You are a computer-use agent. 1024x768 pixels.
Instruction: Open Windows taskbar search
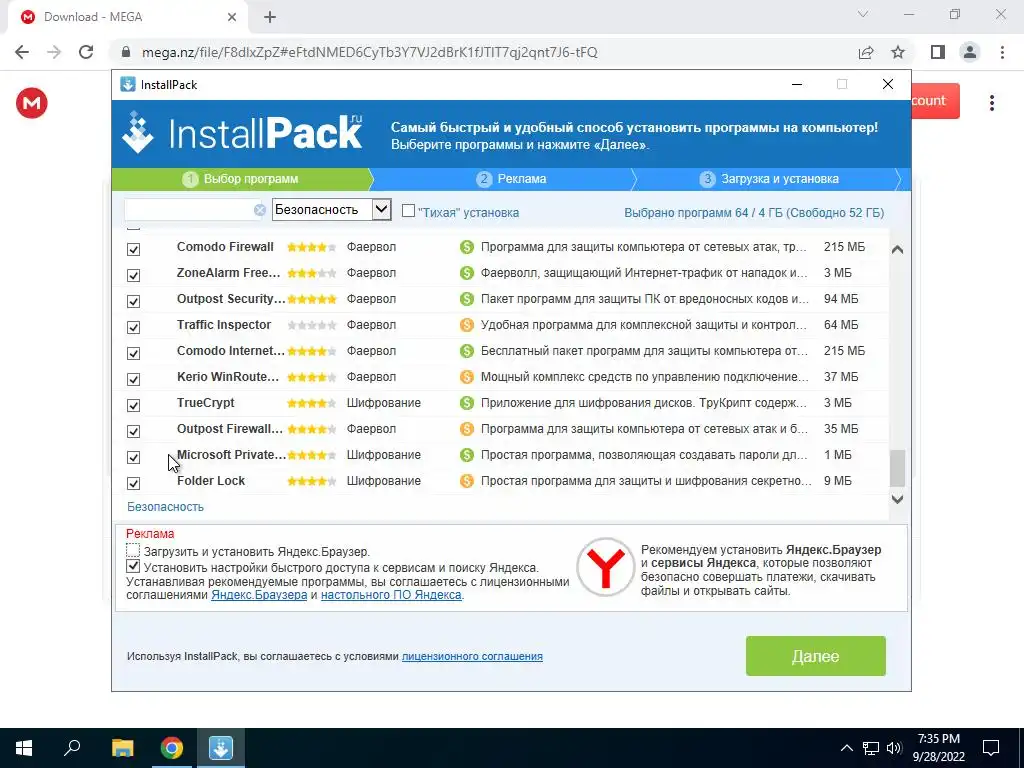(x=72, y=748)
